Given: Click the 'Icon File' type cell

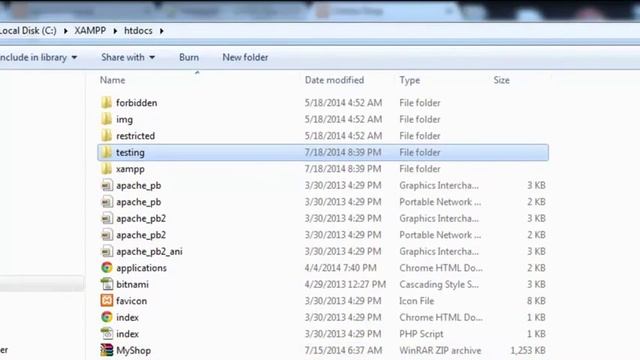Looking at the screenshot, I should coord(416,301).
